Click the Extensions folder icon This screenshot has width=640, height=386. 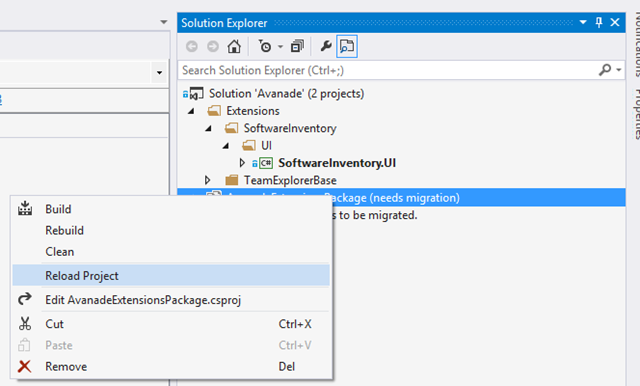click(214, 111)
